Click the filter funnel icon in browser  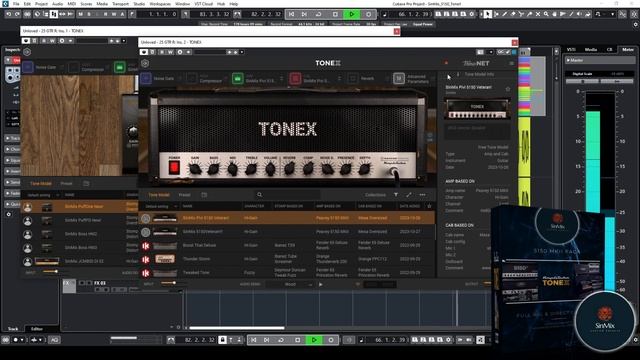(x=396, y=195)
